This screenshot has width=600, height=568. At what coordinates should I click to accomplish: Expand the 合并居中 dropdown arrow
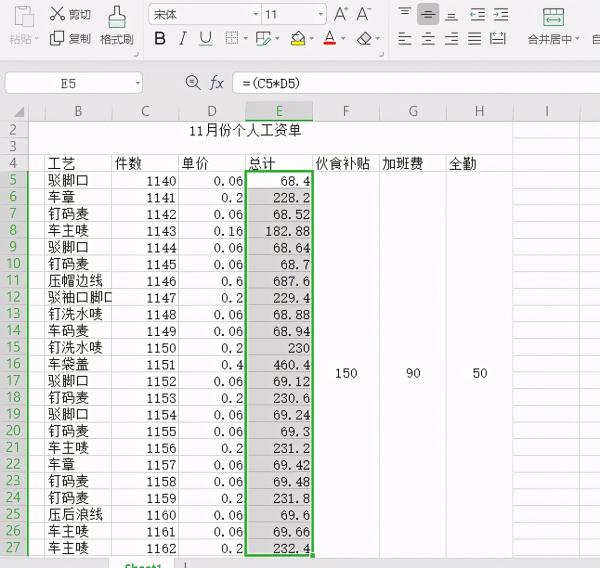577,39
